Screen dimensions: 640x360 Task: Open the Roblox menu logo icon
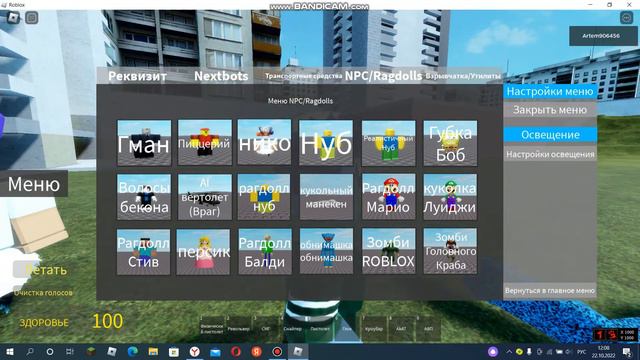pyautogui.click(x=13, y=18)
